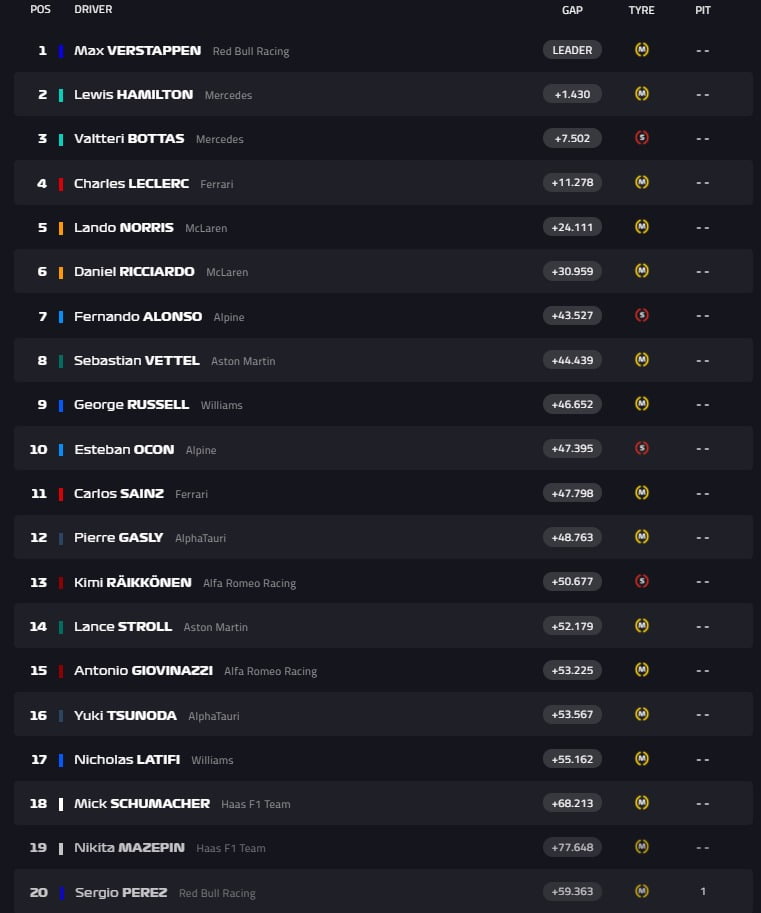Select Yuki Tsunoda's position number 16
Image resolution: width=761 pixels, height=913 pixels.
coord(37,714)
